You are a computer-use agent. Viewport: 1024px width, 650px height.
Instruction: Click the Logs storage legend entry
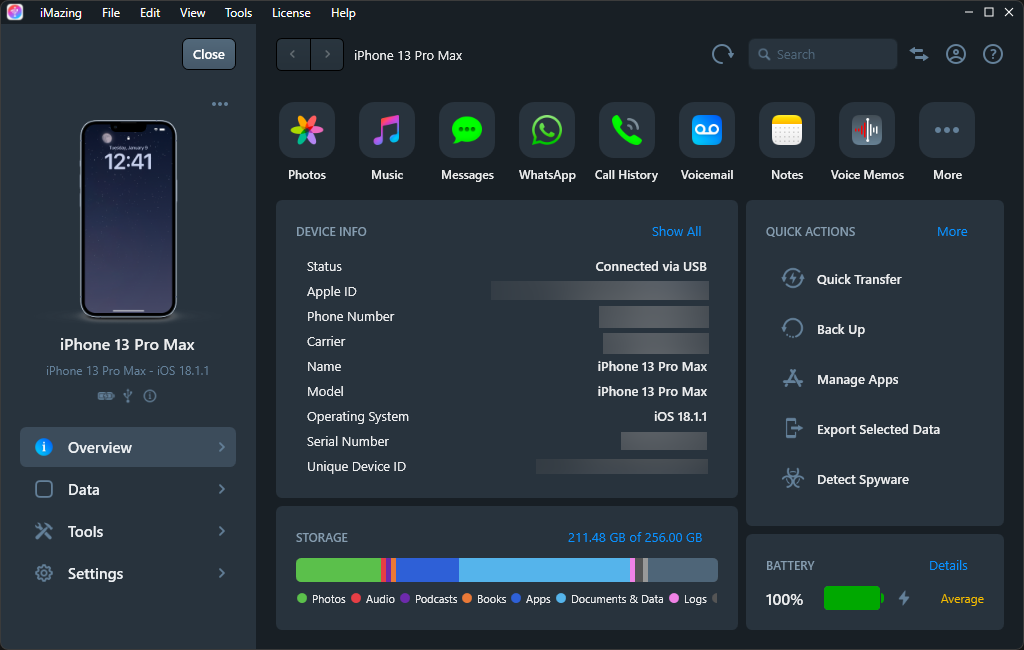[688, 599]
